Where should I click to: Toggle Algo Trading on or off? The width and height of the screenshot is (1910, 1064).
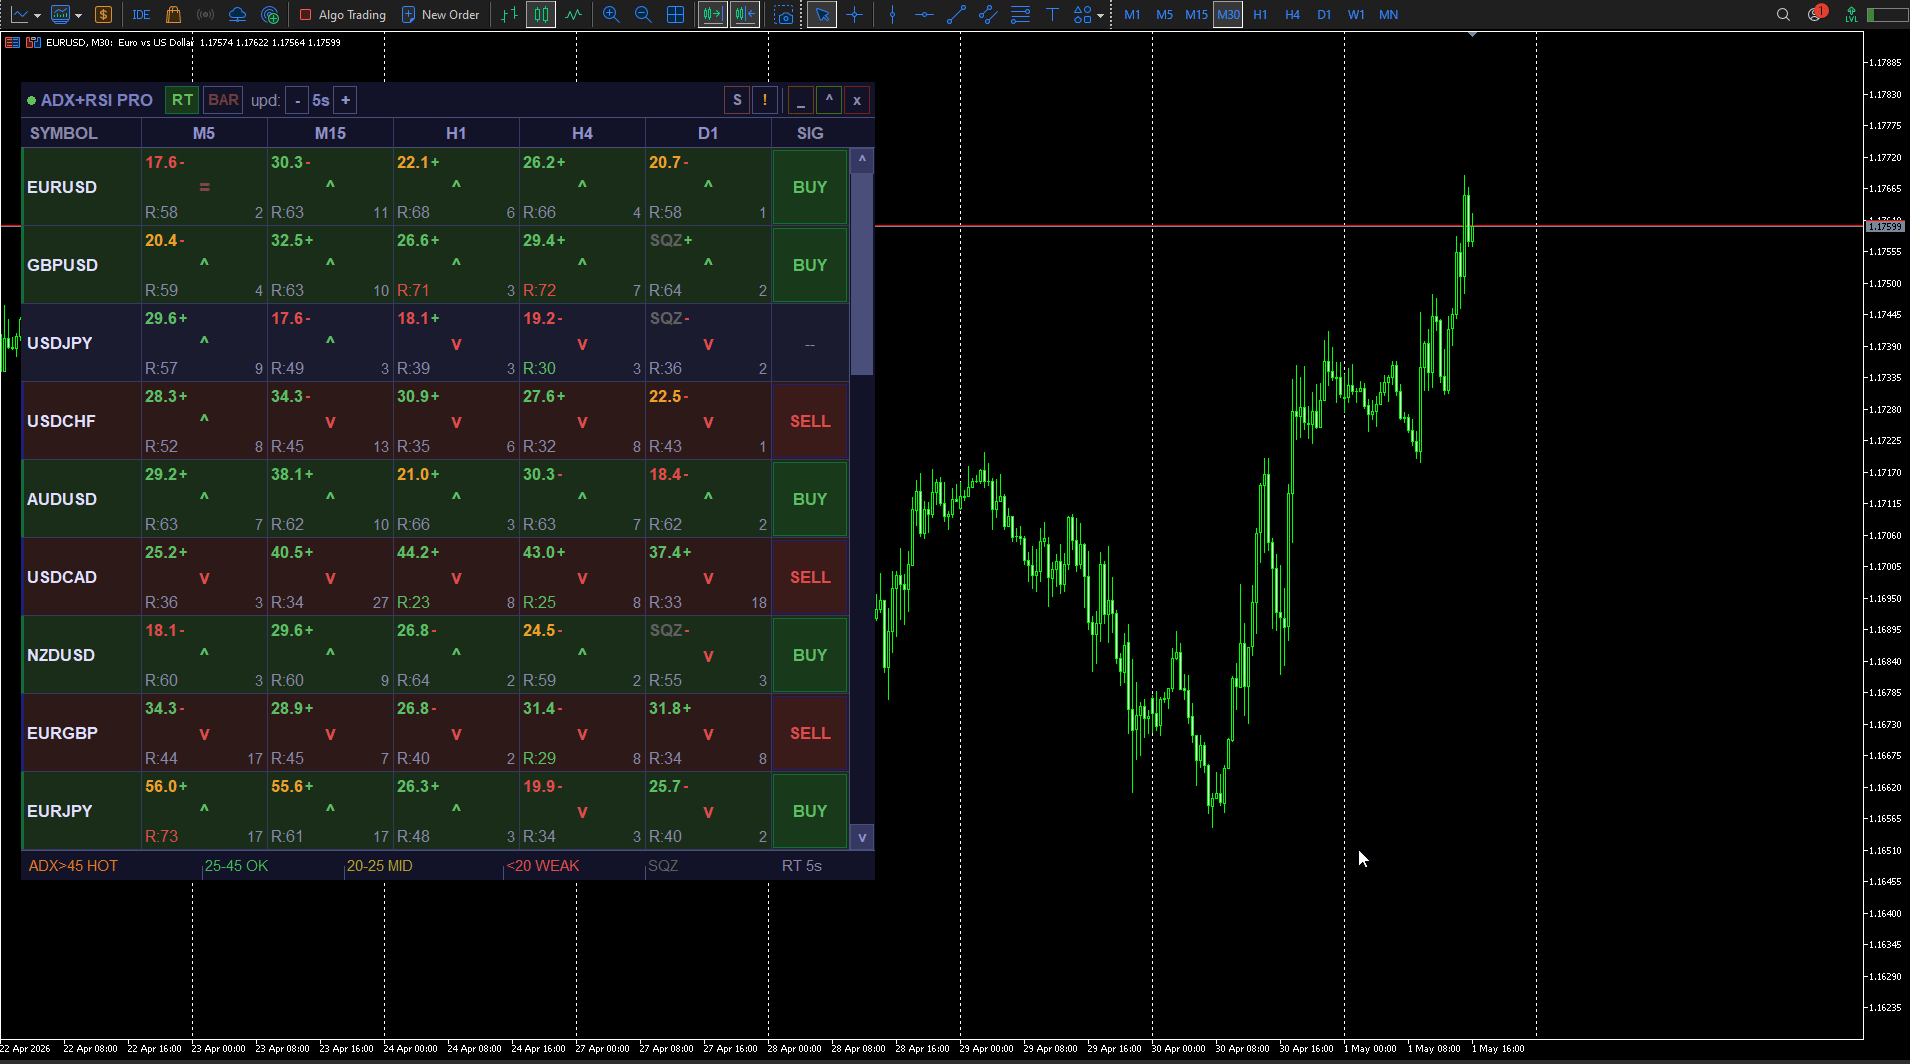coord(342,15)
